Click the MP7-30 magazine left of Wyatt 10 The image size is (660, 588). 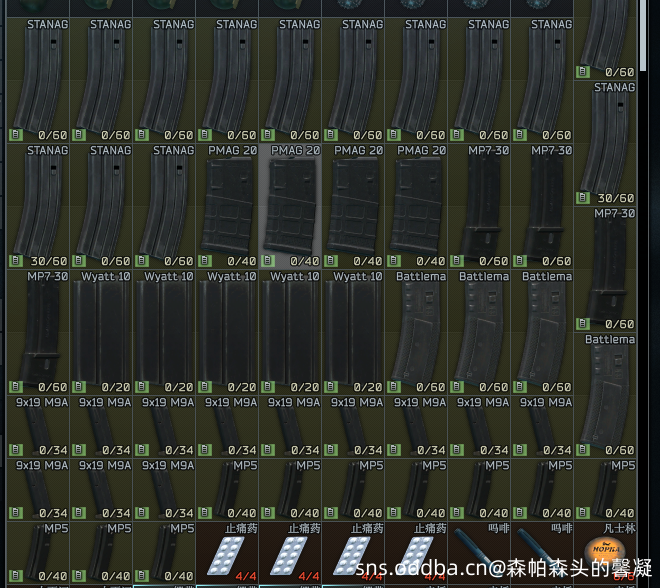(x=39, y=330)
